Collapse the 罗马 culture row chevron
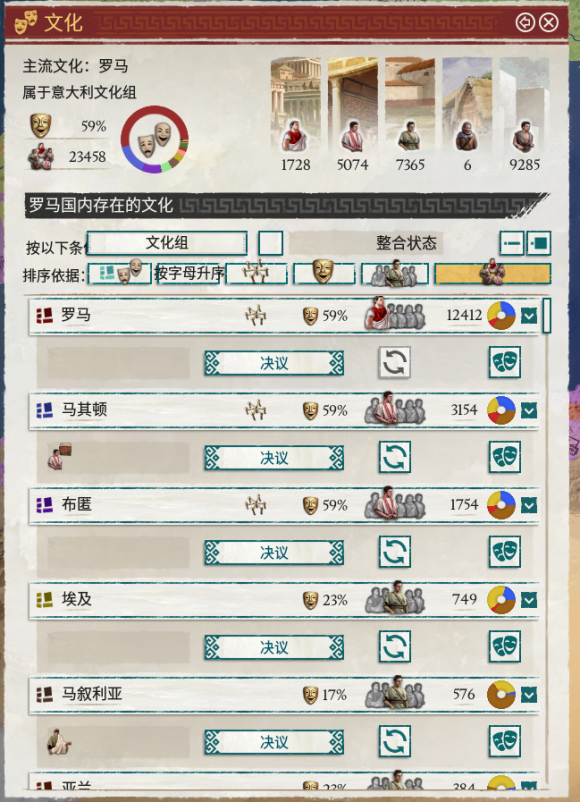 (529, 316)
